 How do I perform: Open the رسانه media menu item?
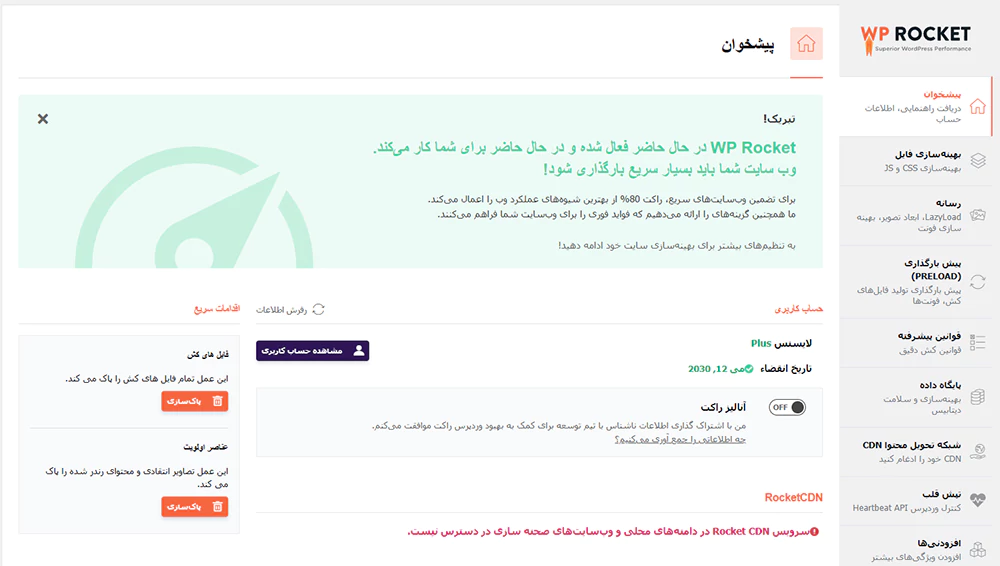click(916, 216)
